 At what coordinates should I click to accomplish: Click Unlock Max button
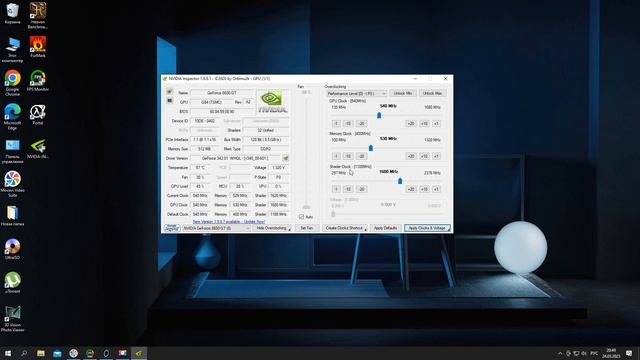coord(432,93)
